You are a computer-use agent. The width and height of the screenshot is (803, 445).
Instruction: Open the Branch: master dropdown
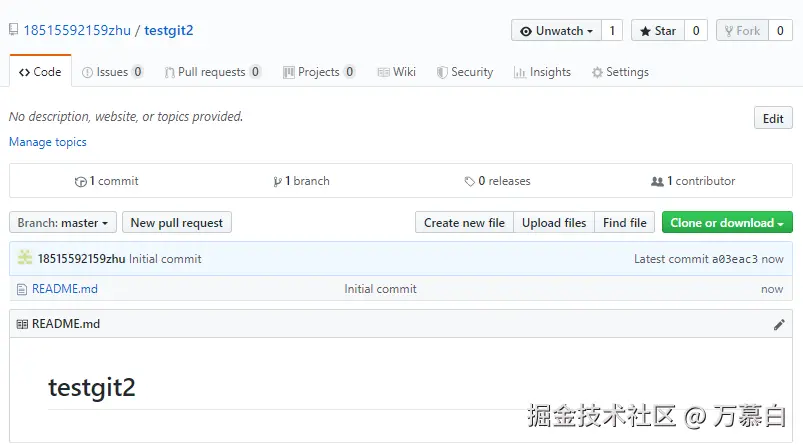pyautogui.click(x=63, y=223)
